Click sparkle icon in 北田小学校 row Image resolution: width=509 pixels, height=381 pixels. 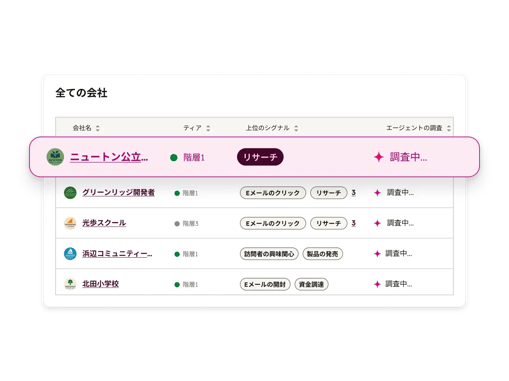(x=377, y=284)
